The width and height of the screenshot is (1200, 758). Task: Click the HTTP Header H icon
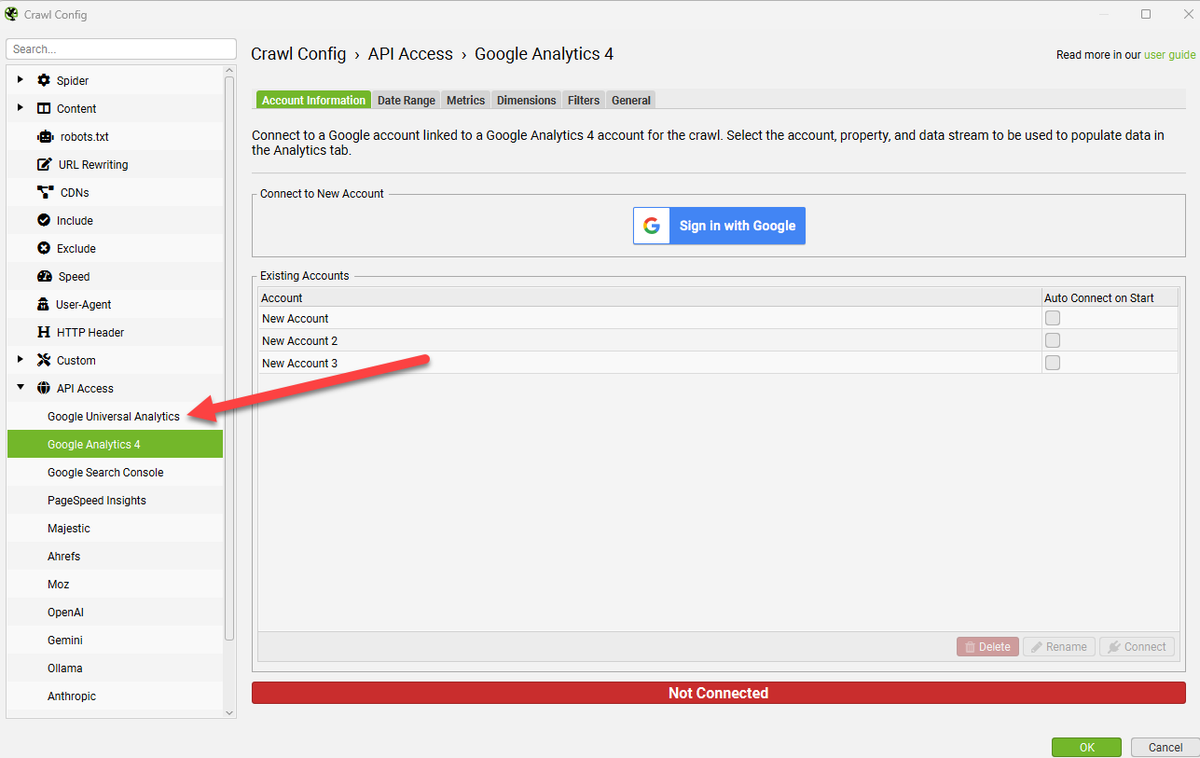tap(44, 332)
